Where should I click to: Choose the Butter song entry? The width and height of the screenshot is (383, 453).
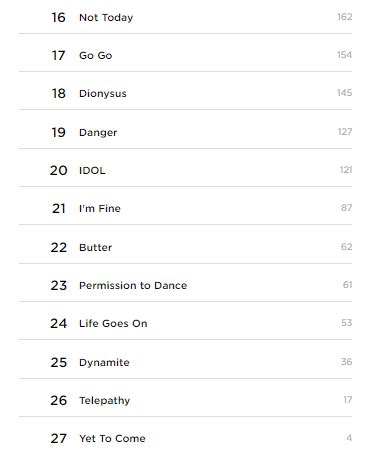tap(95, 248)
